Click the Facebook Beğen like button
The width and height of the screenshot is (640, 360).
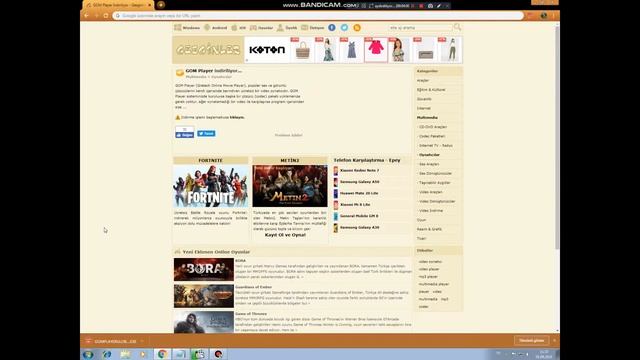click(x=184, y=135)
